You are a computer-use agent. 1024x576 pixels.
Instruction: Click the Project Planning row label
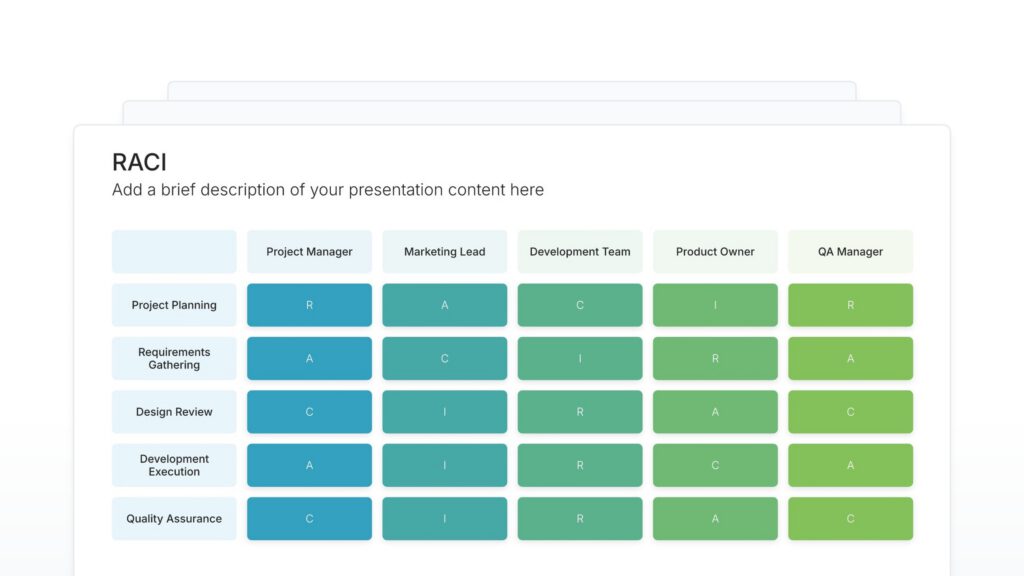[x=174, y=305]
